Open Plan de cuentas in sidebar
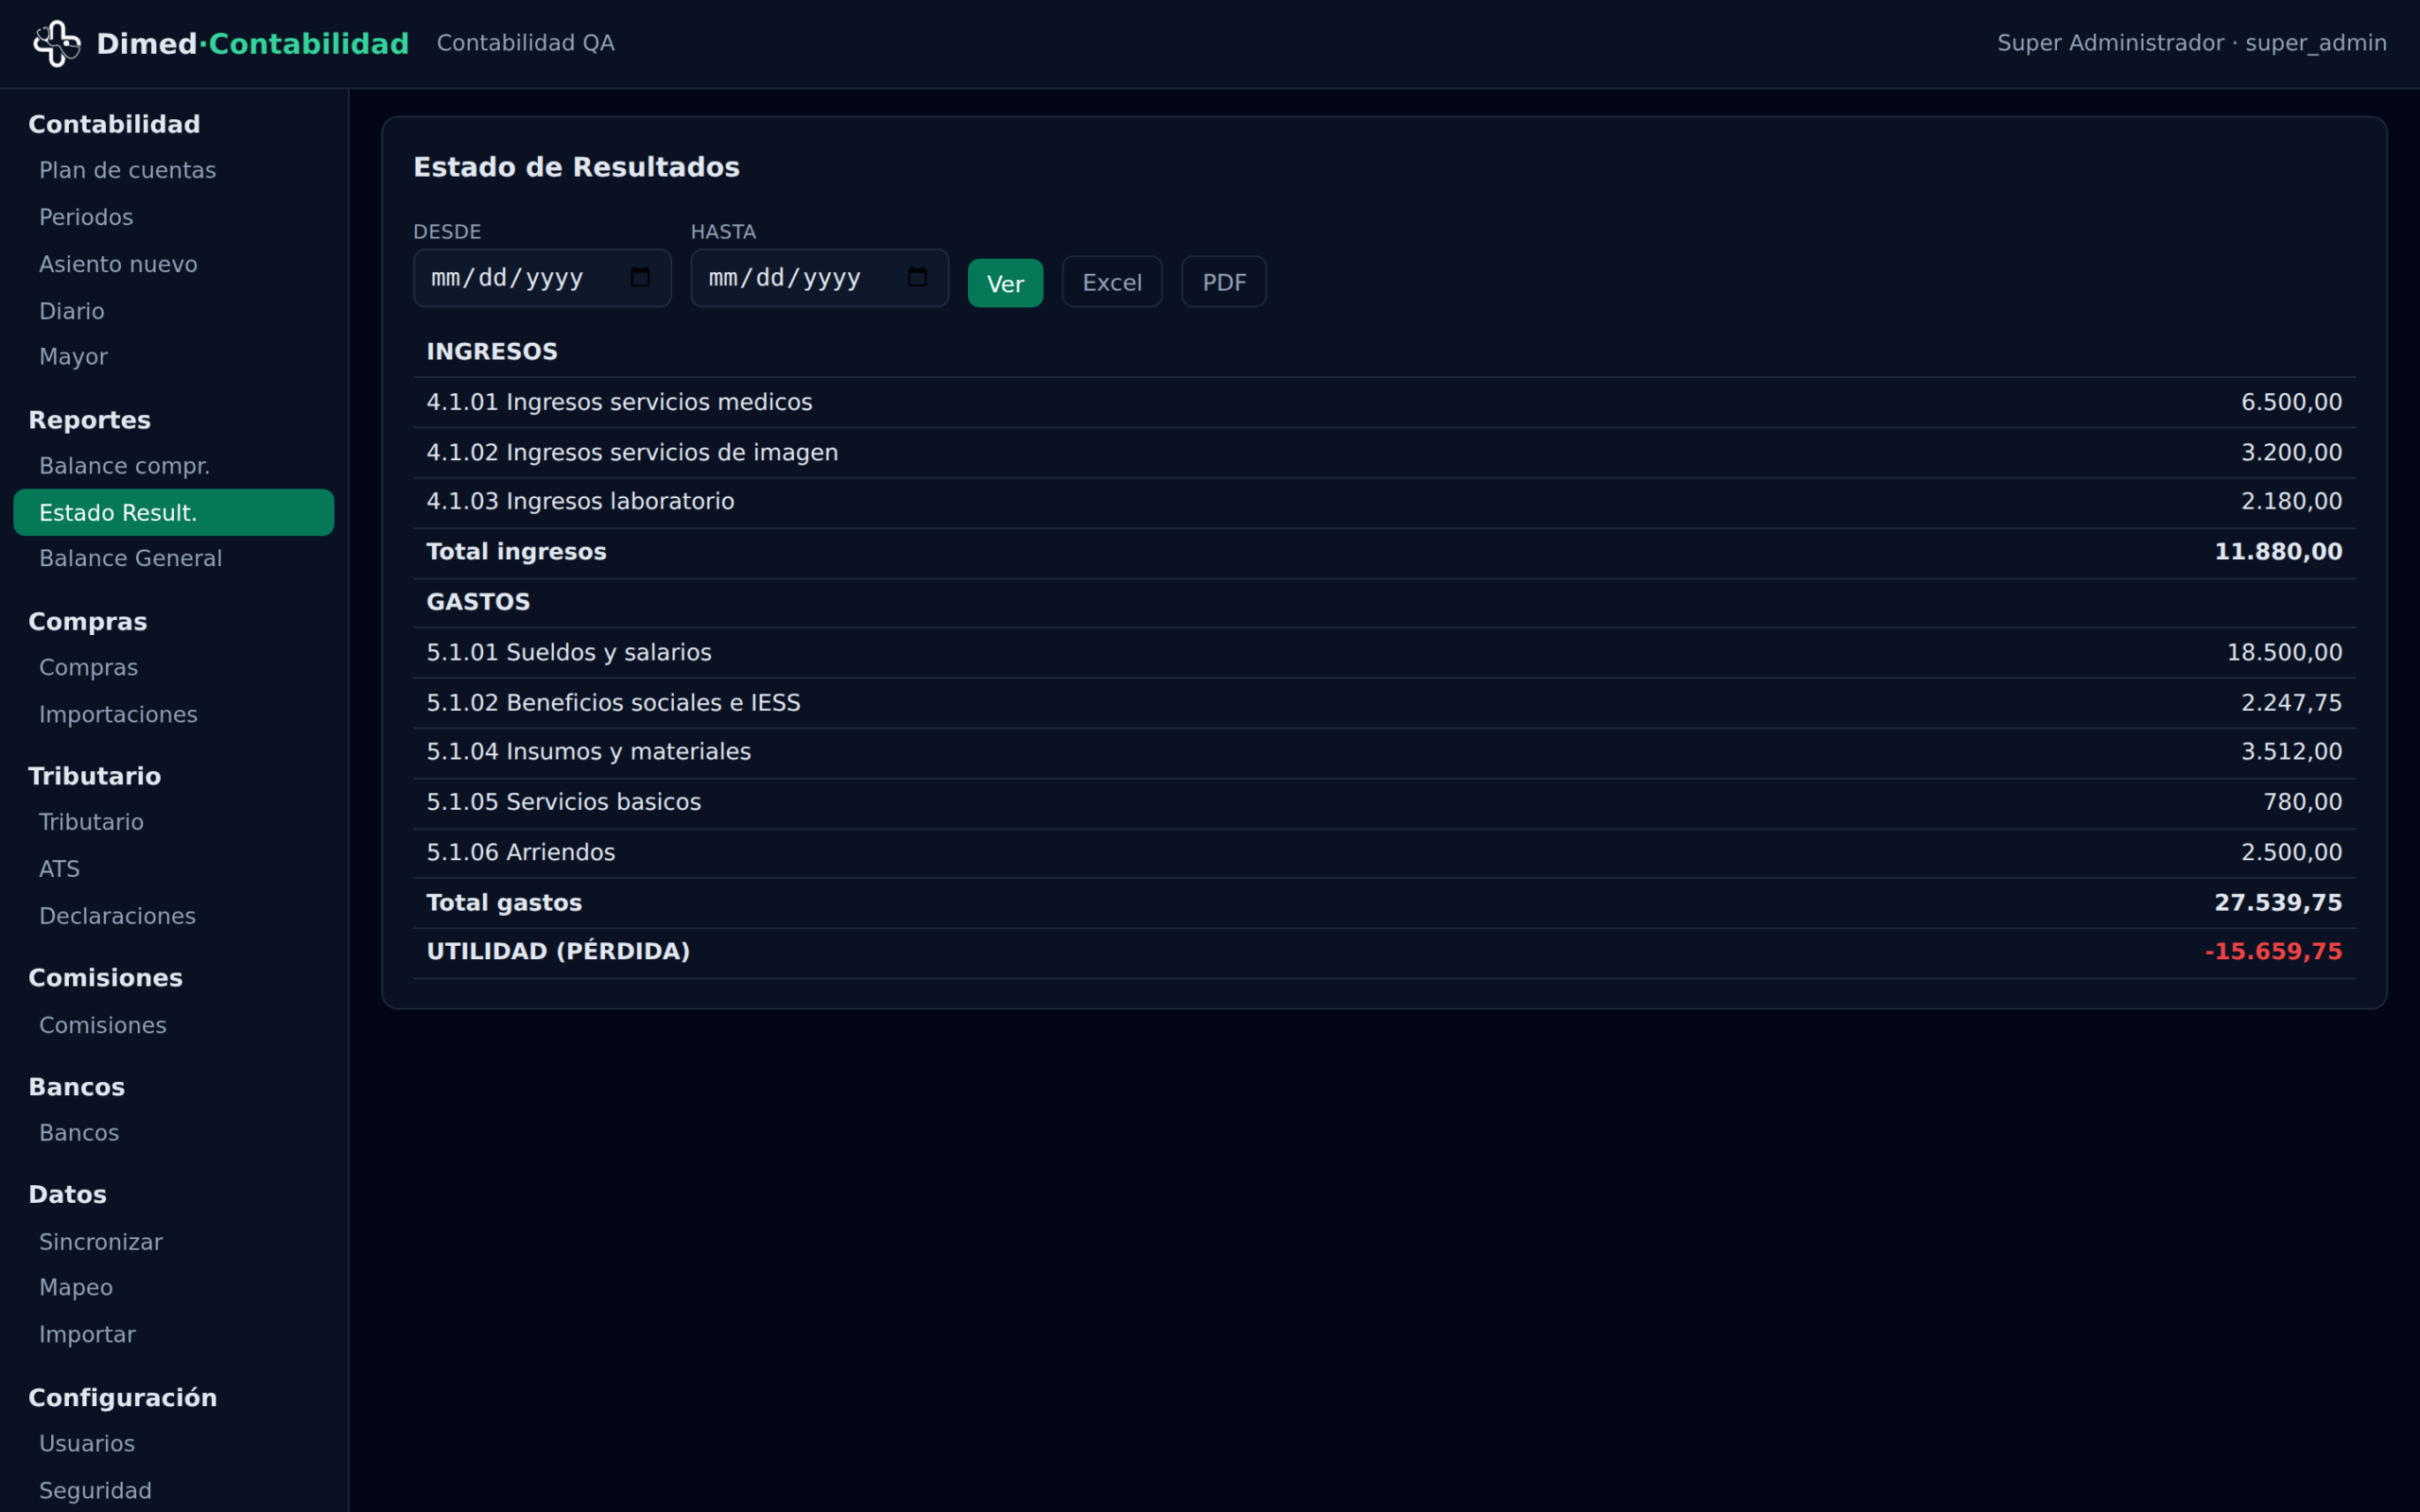 pos(127,170)
